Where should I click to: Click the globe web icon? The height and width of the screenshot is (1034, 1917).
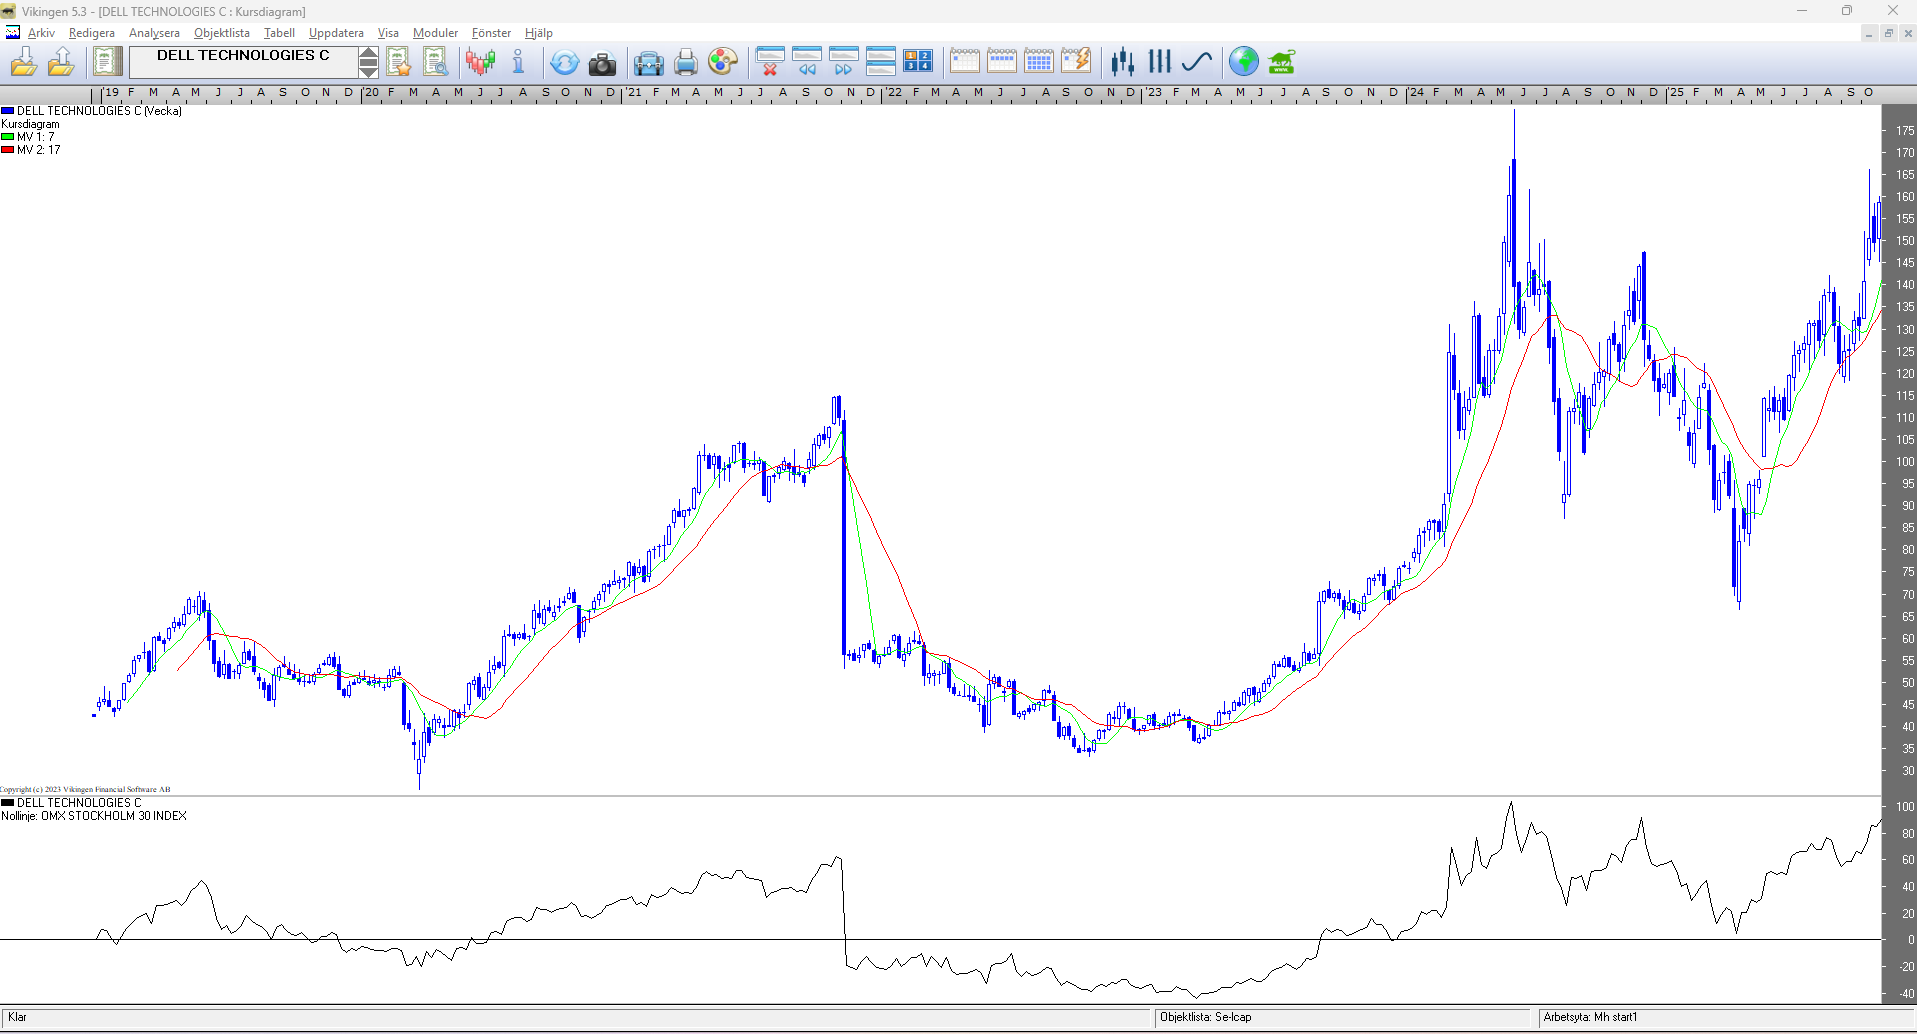pyautogui.click(x=1243, y=62)
